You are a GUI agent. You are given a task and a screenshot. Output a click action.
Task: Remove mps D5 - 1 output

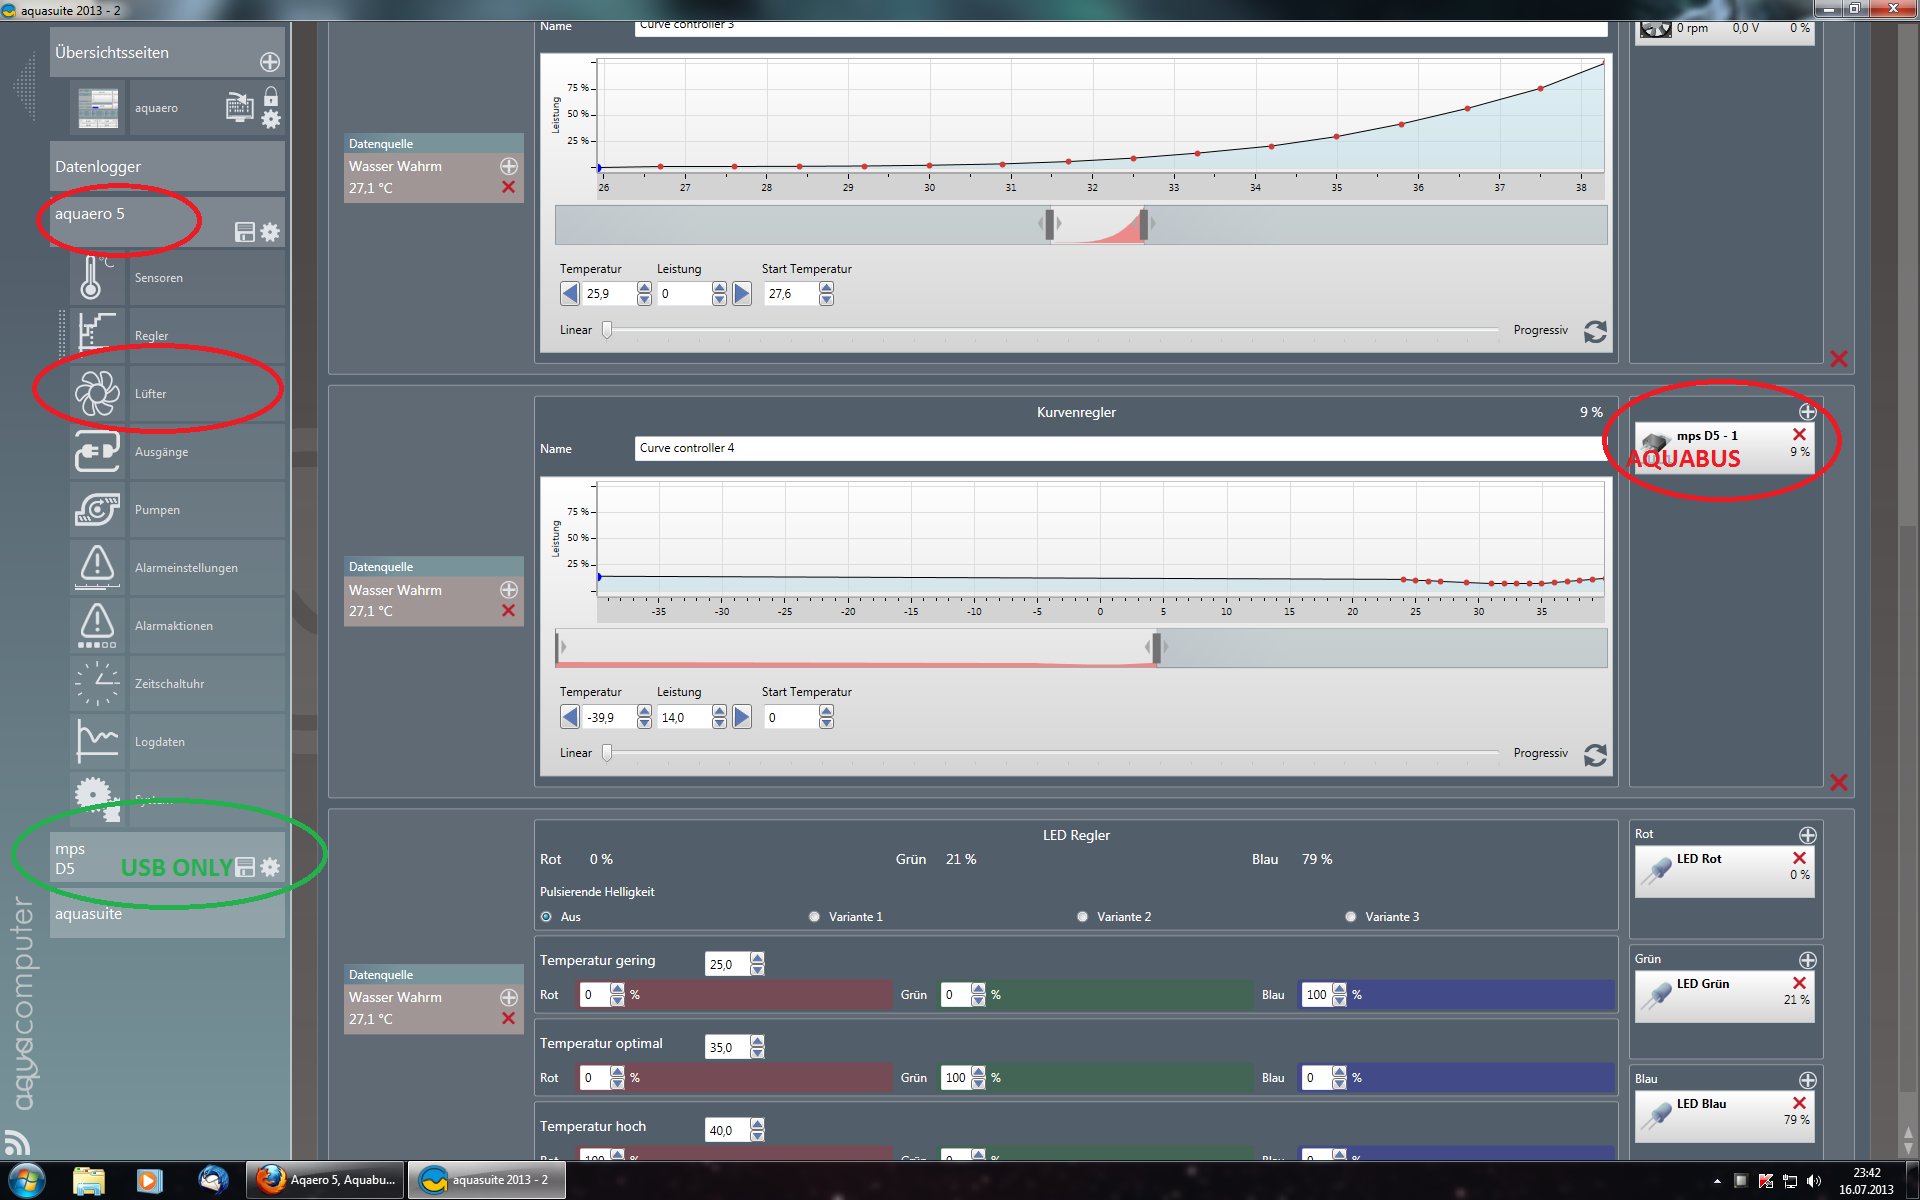[x=1799, y=435]
